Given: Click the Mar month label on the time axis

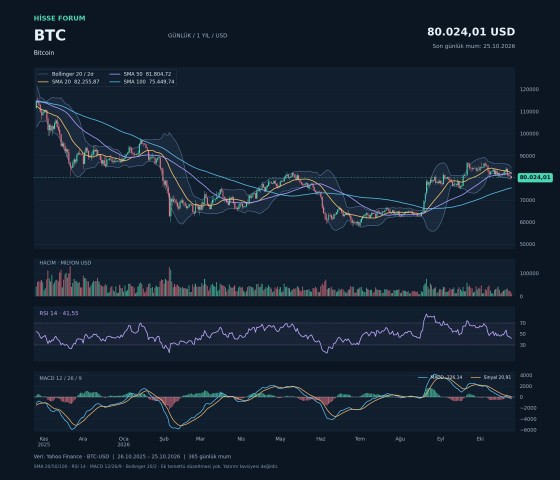Looking at the screenshot, I should [200, 439].
